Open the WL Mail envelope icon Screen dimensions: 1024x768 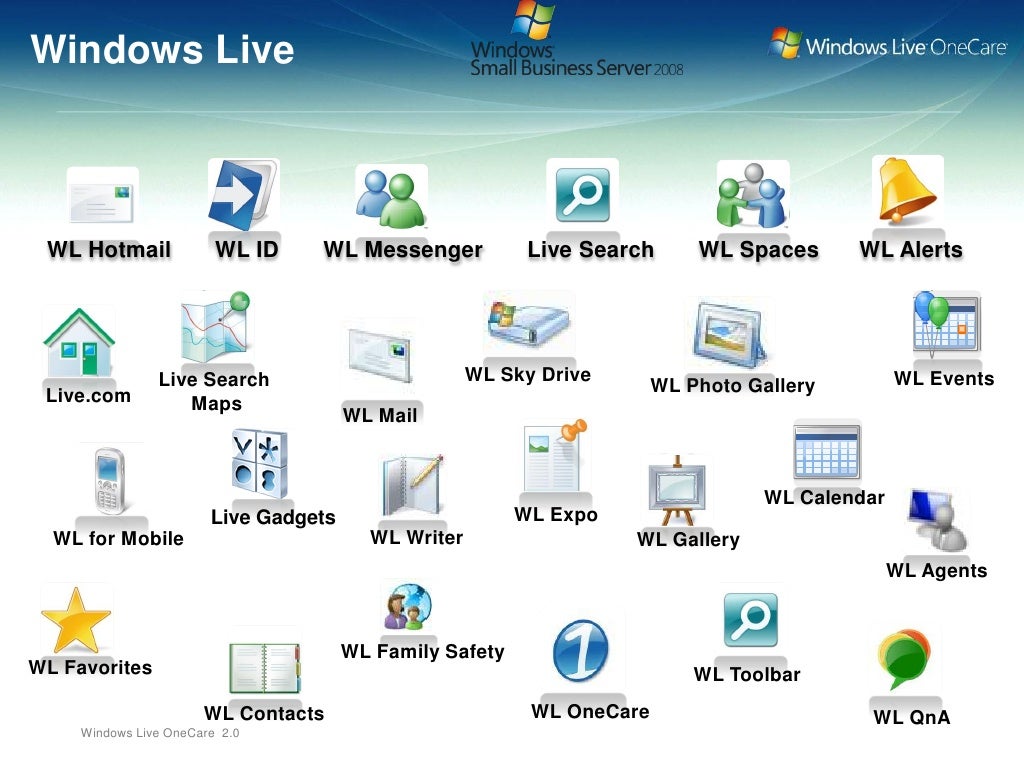pyautogui.click(x=380, y=355)
